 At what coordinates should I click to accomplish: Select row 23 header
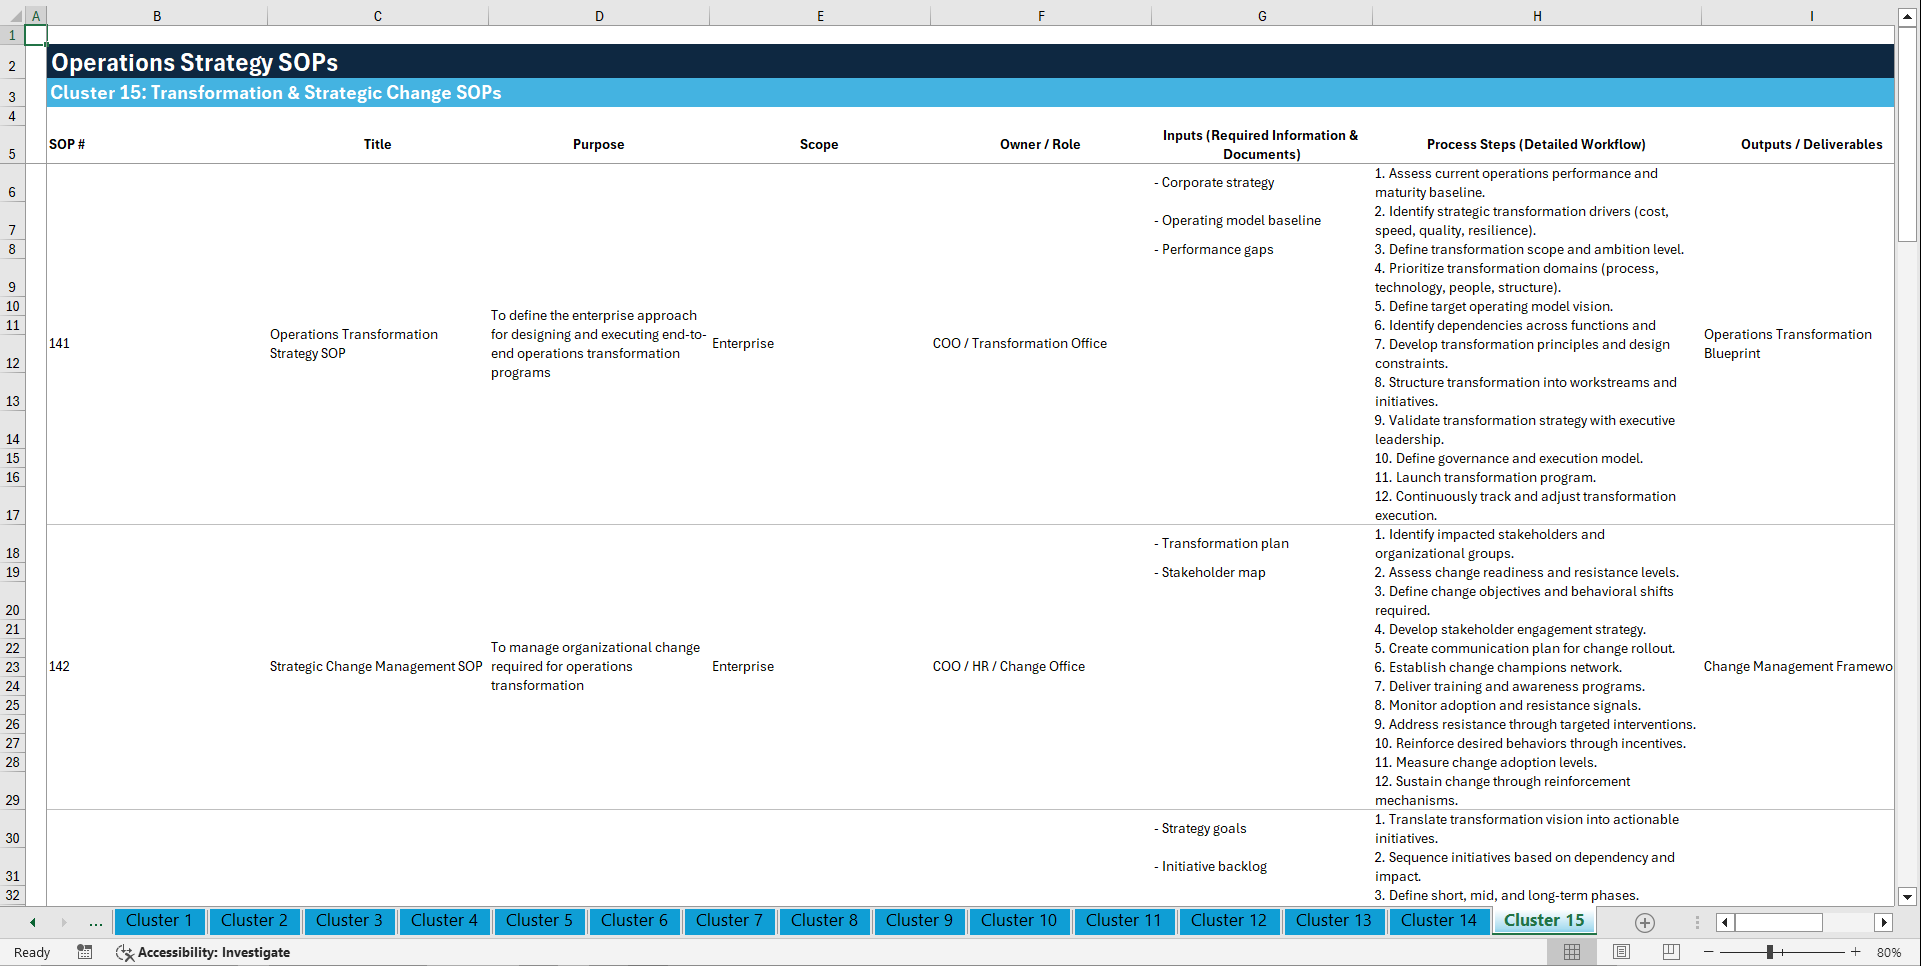12,667
